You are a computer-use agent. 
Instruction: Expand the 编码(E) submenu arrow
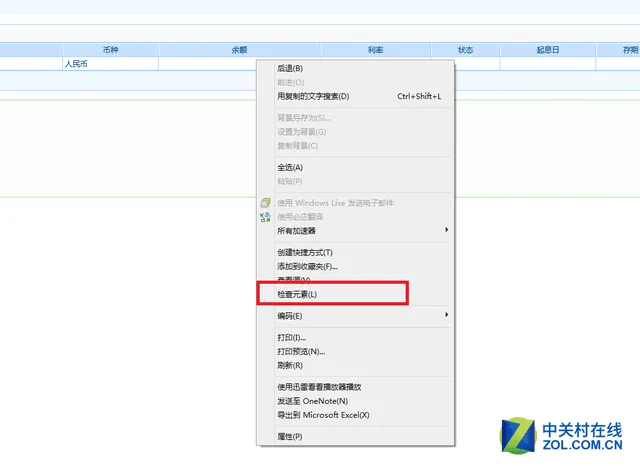[447, 315]
